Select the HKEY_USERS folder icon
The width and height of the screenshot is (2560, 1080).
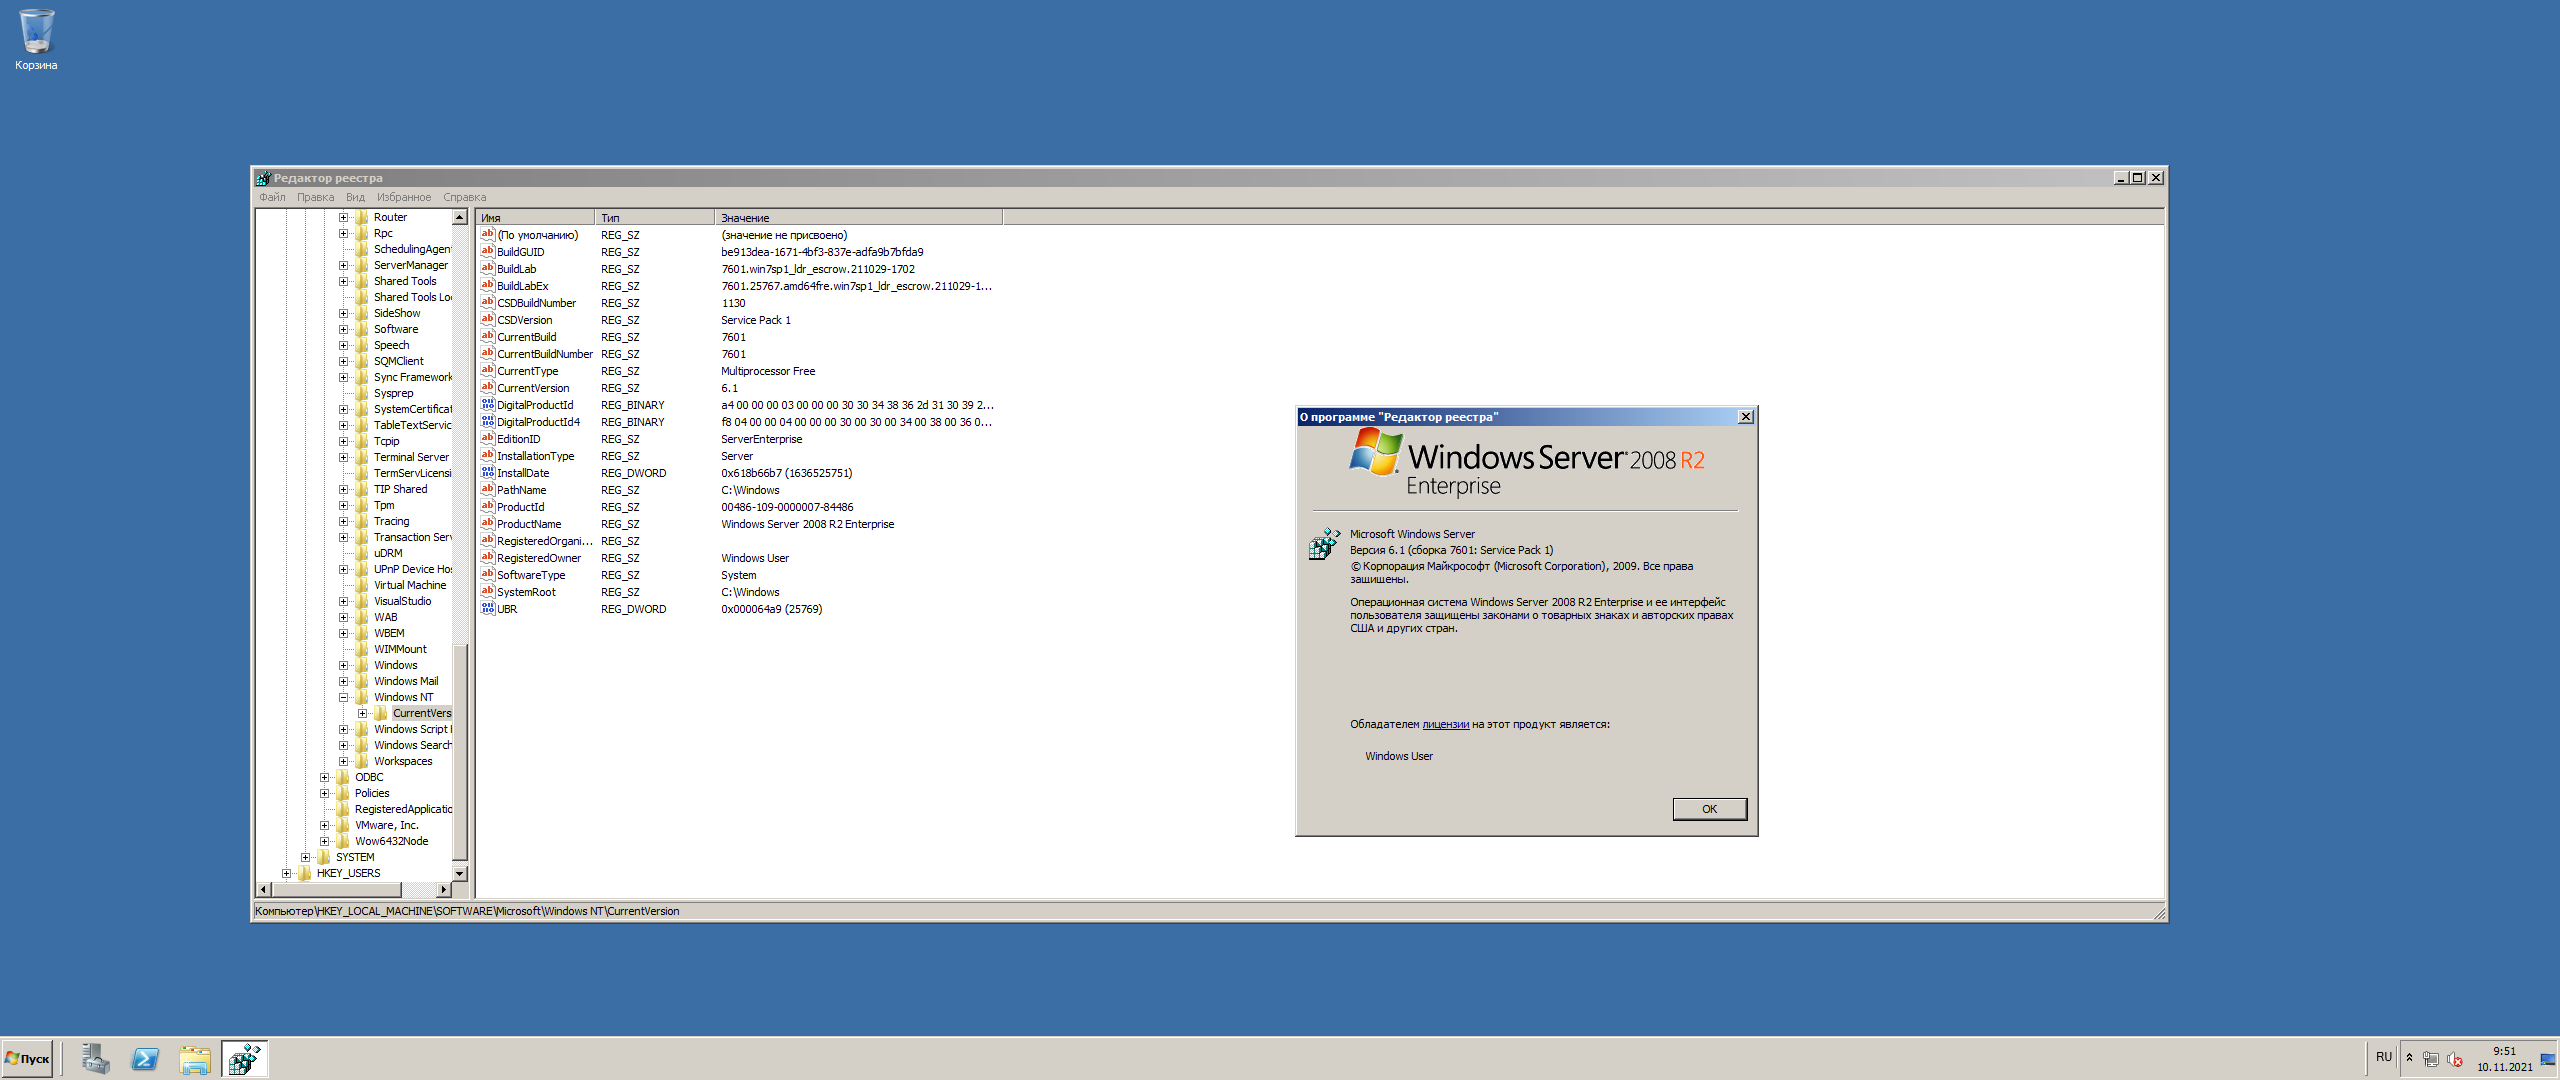coord(305,873)
